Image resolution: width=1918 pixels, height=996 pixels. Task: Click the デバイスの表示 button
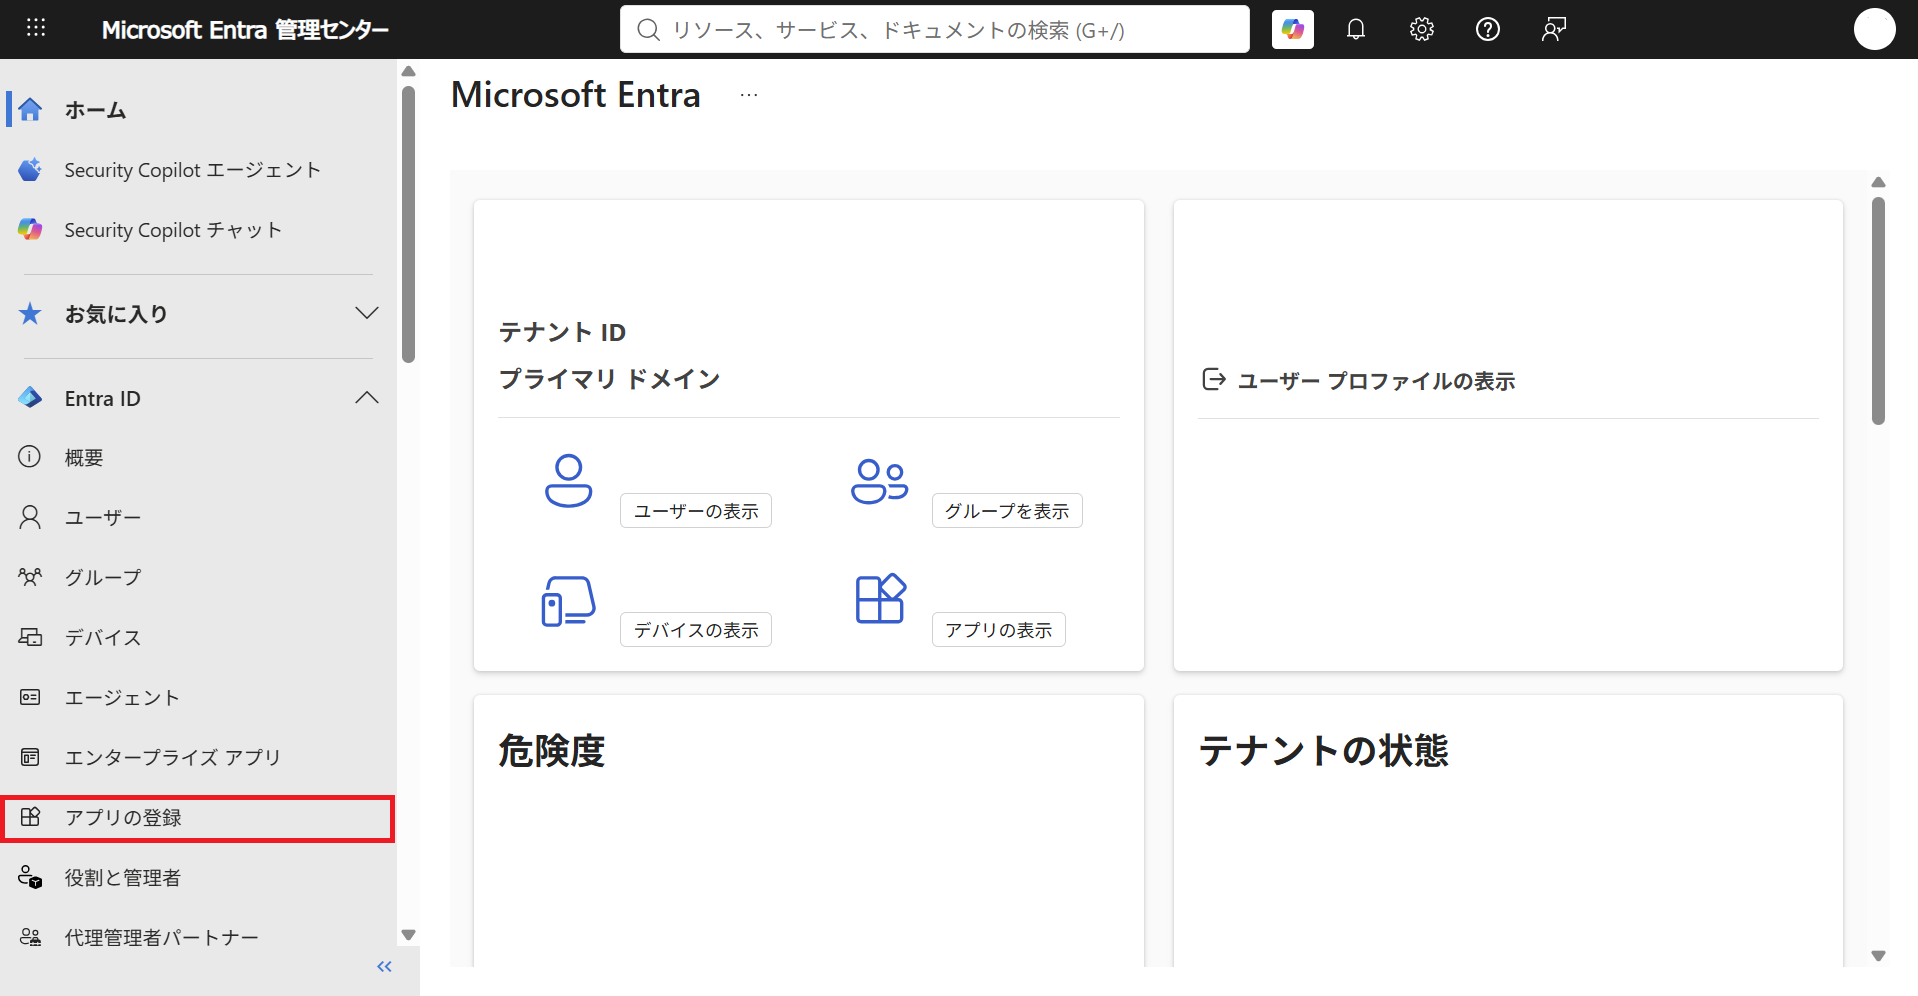696,630
